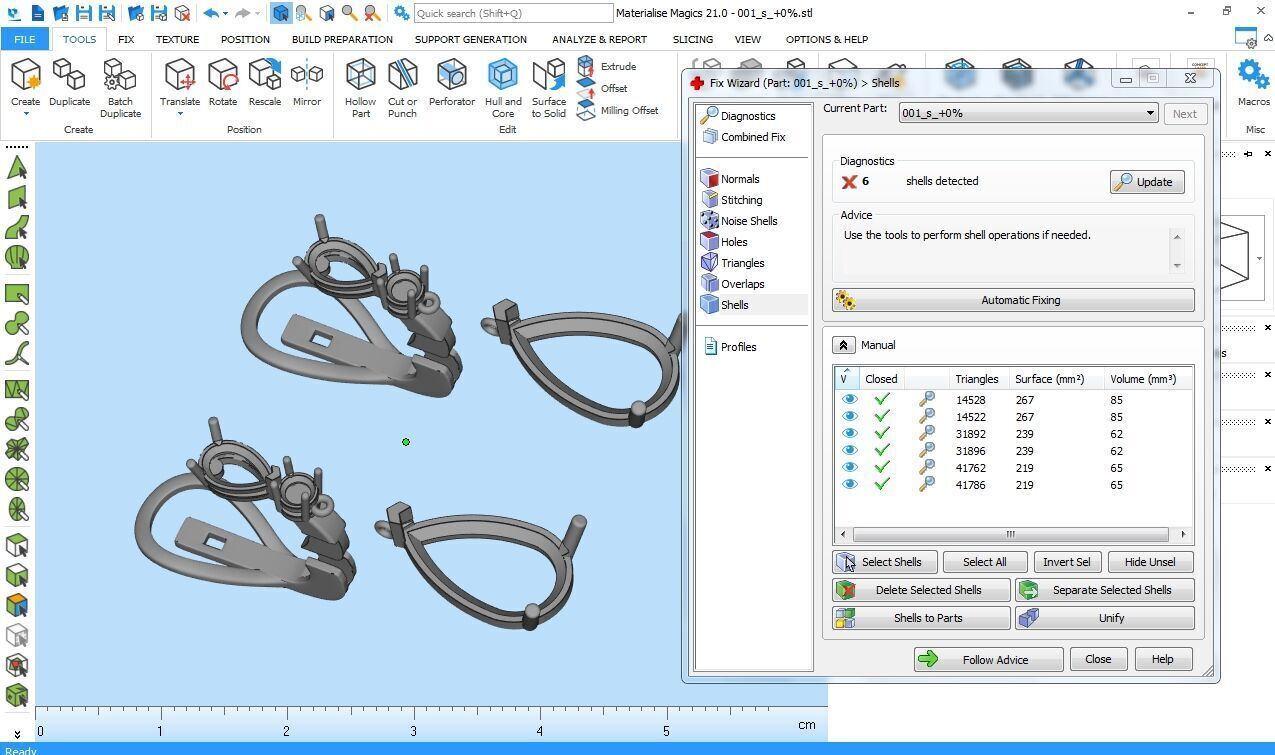Switch to the SLICING tab
The height and width of the screenshot is (755, 1275).
coord(693,39)
